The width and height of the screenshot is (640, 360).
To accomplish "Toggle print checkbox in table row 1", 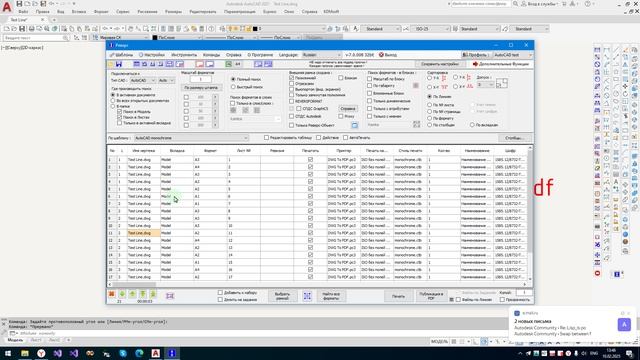I will point(310,160).
